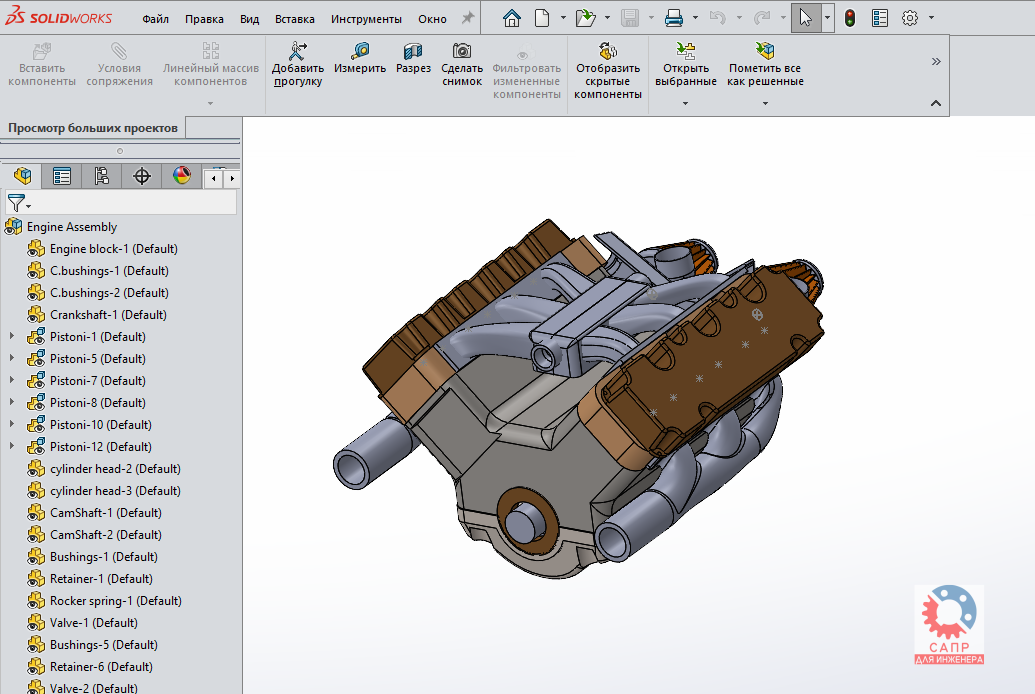
Task: Open the Вставка menu
Action: point(294,19)
